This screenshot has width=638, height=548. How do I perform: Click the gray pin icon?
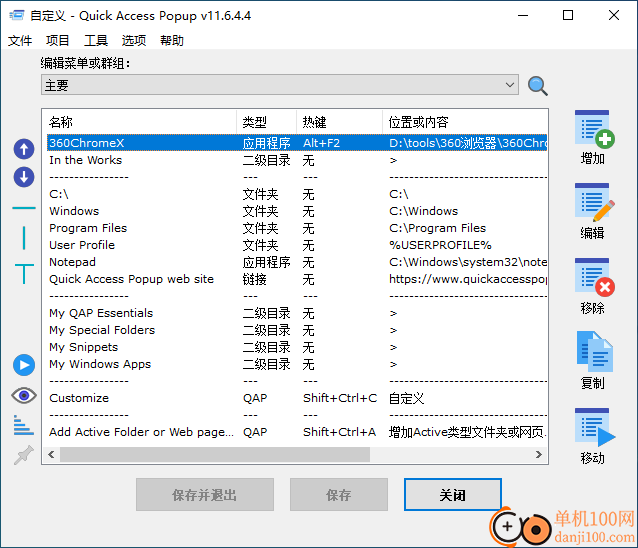coord(24,455)
